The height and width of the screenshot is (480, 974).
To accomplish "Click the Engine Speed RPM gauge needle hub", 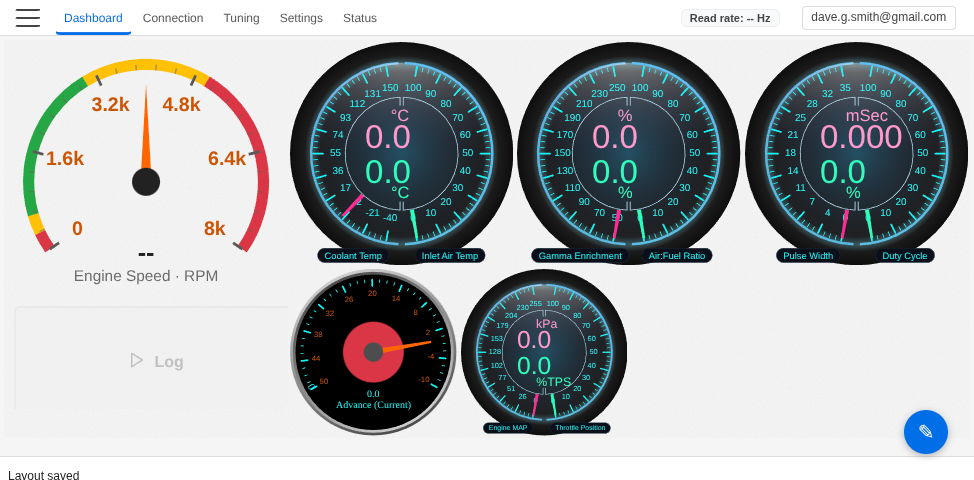I will [146, 182].
